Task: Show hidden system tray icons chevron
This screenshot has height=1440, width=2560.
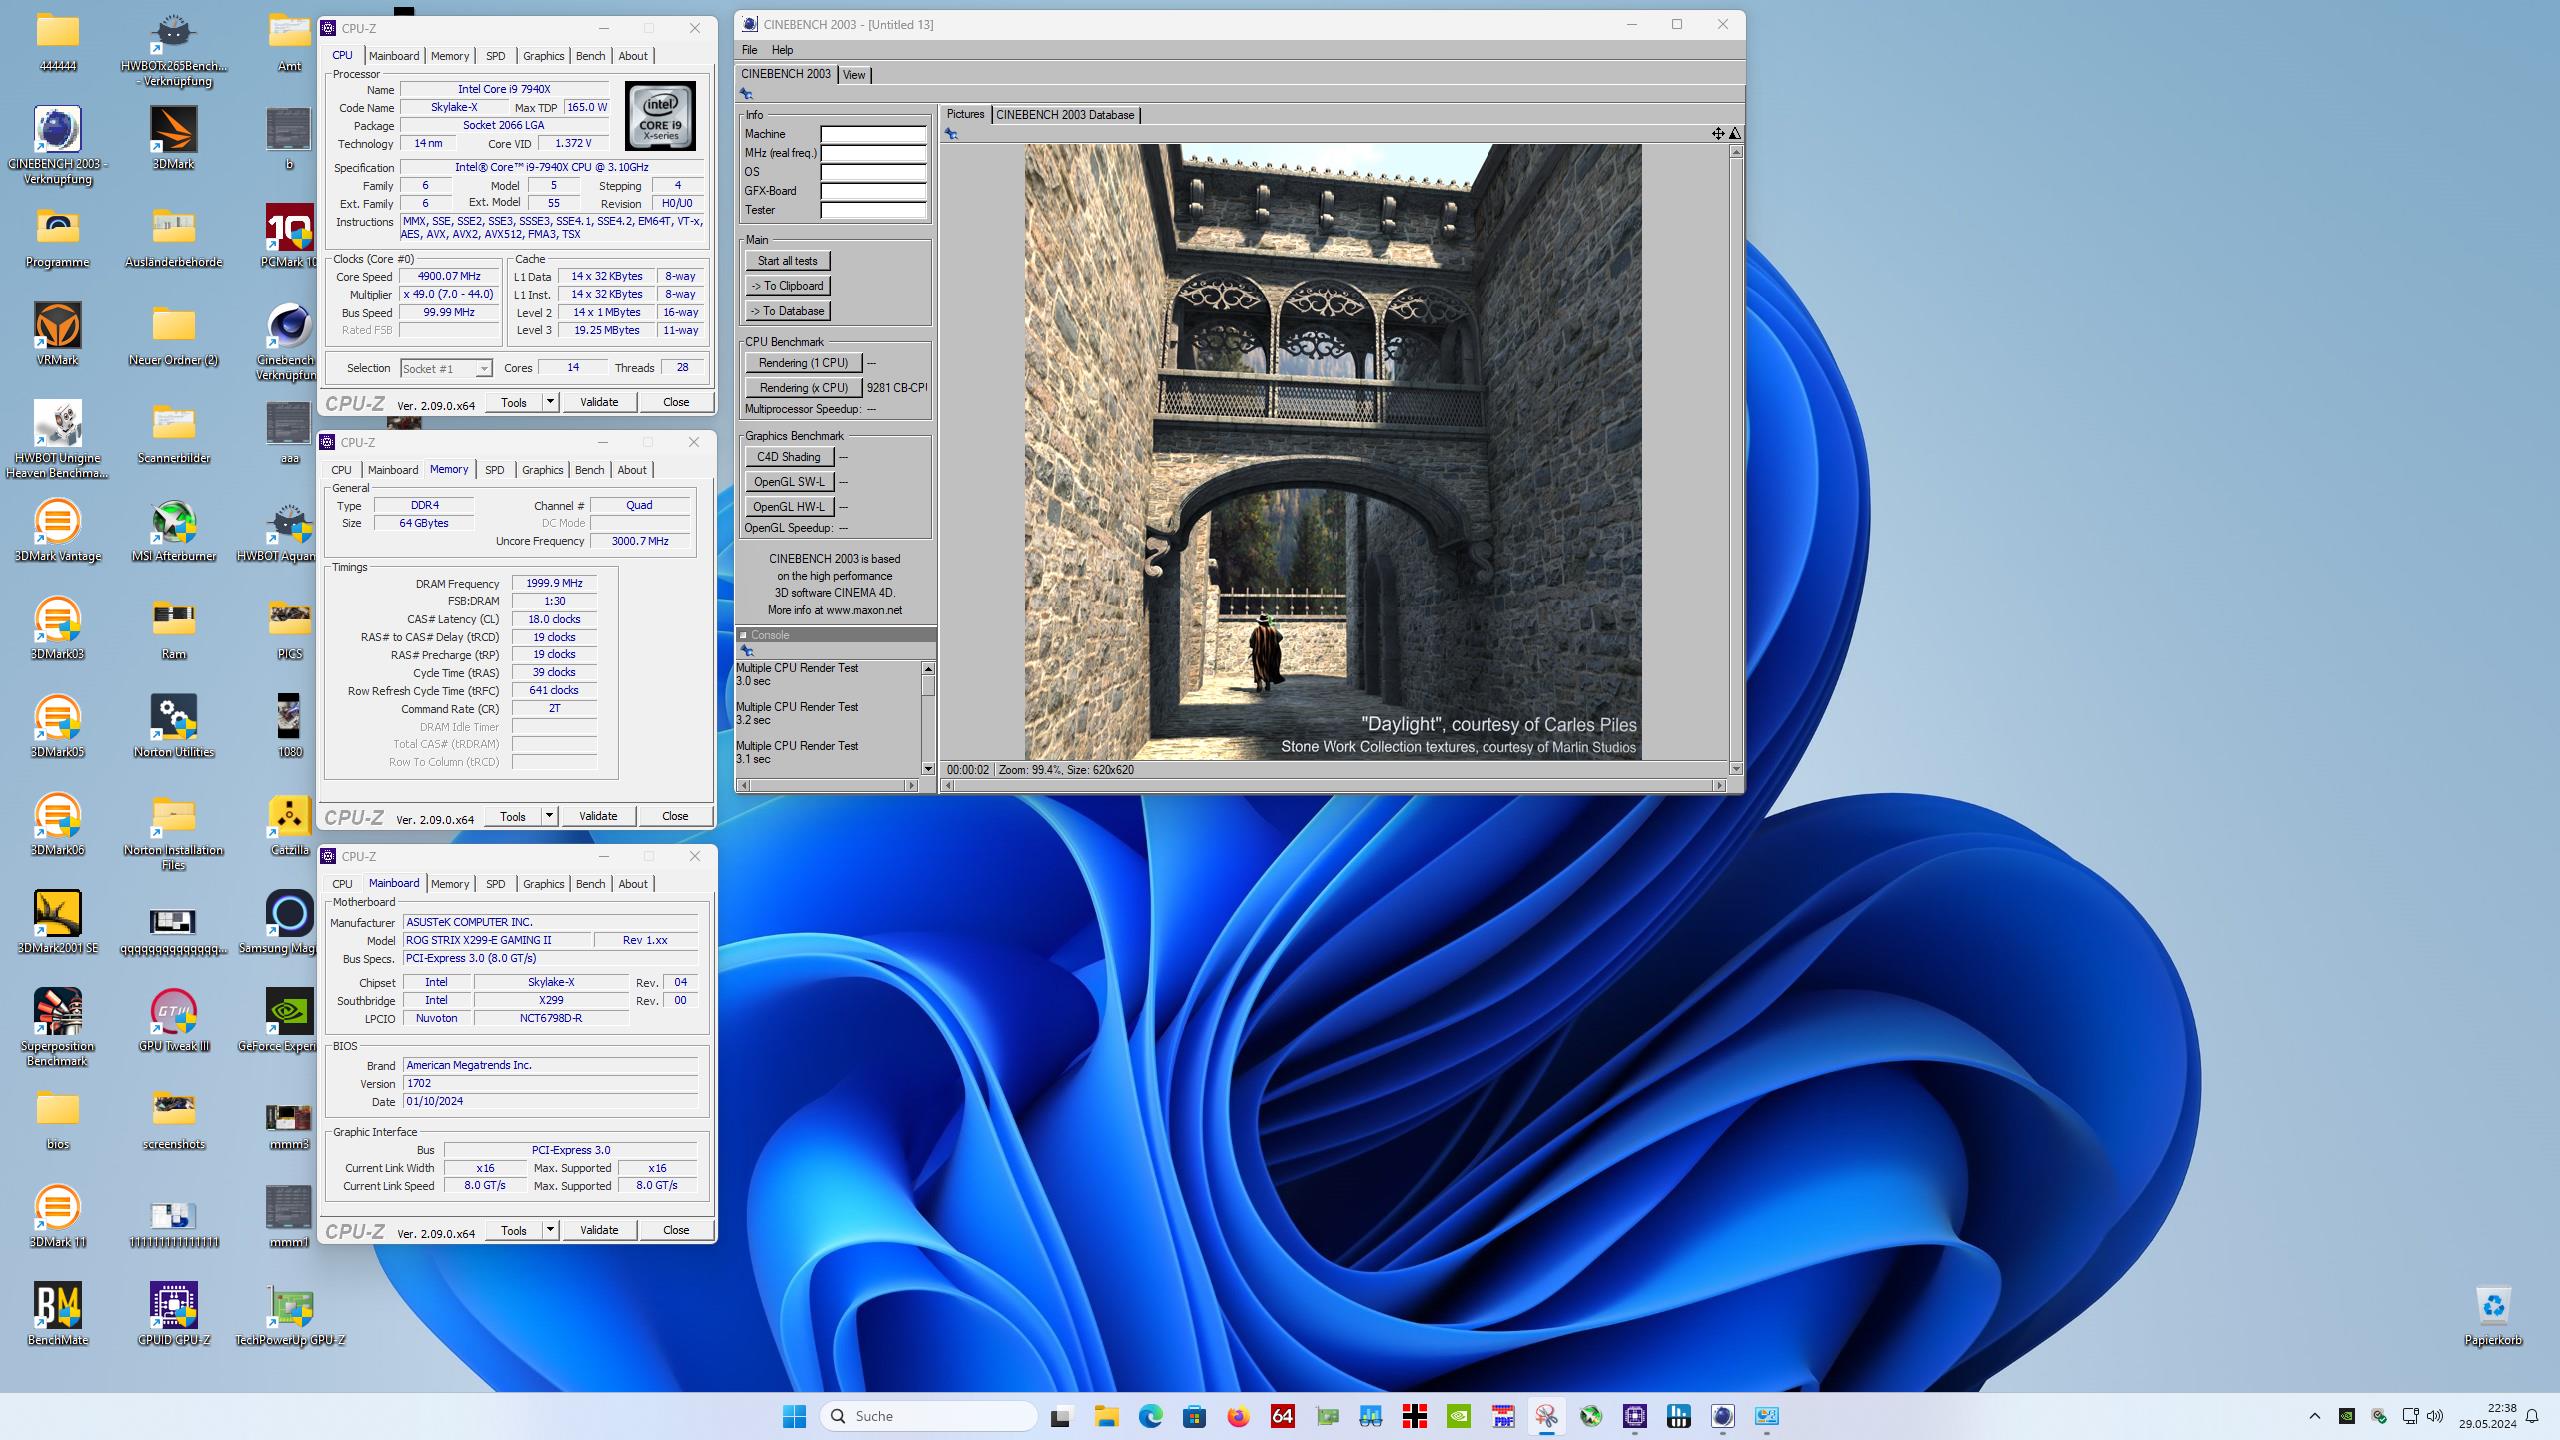Action: pos(2314,1416)
